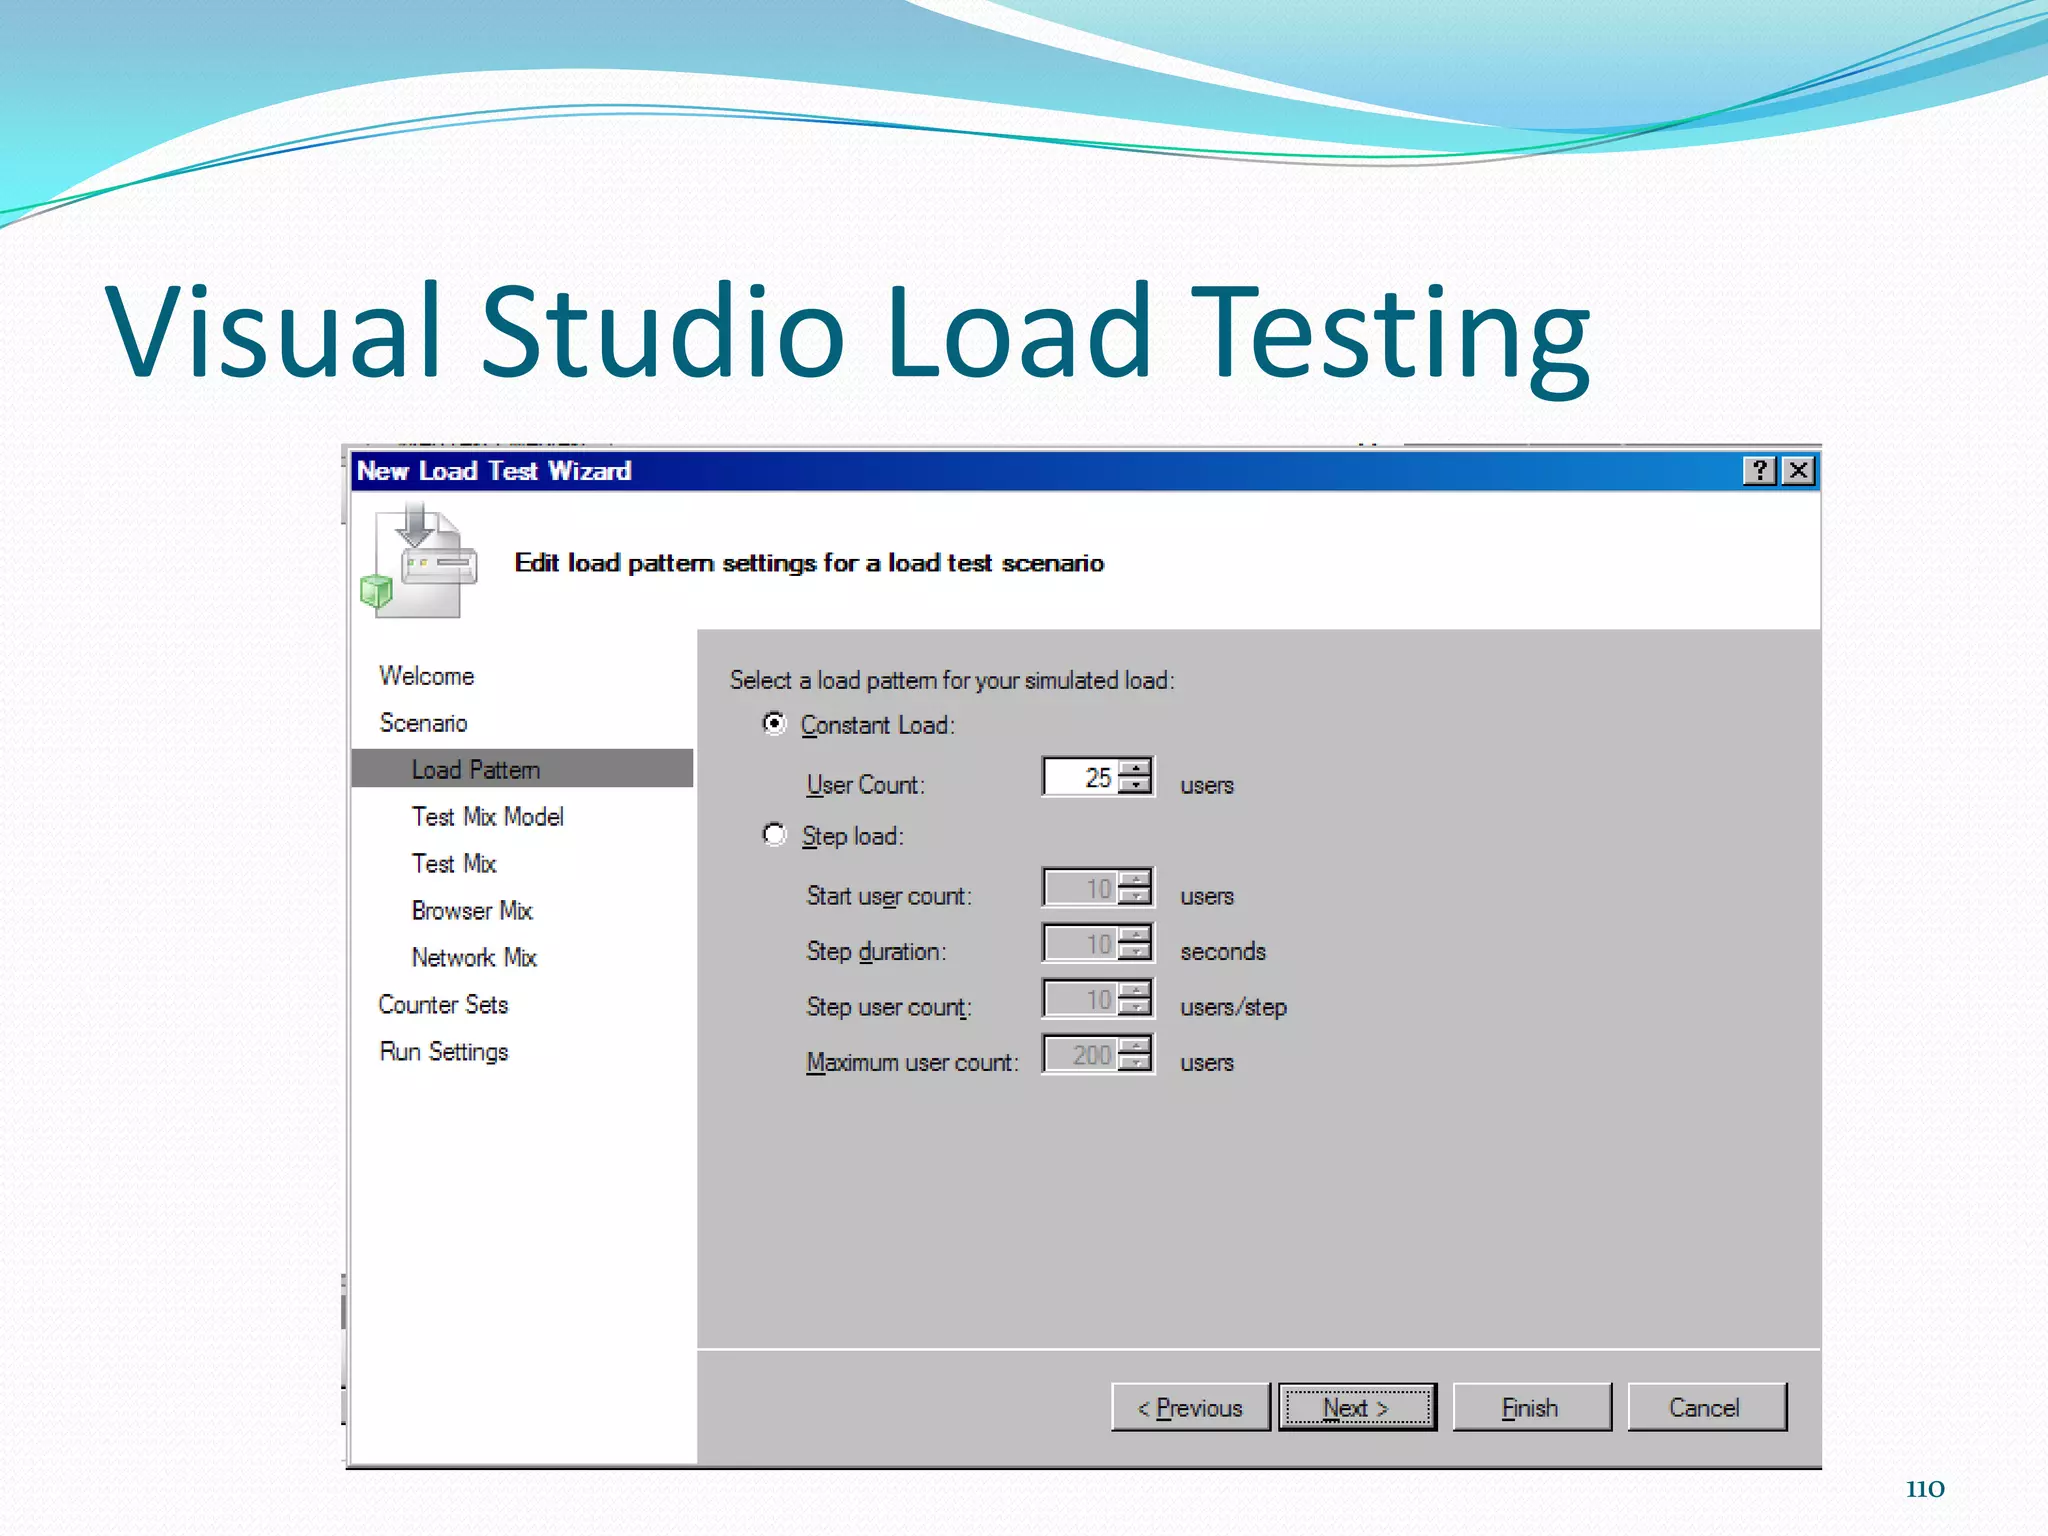Open the Network Mix page

(474, 958)
